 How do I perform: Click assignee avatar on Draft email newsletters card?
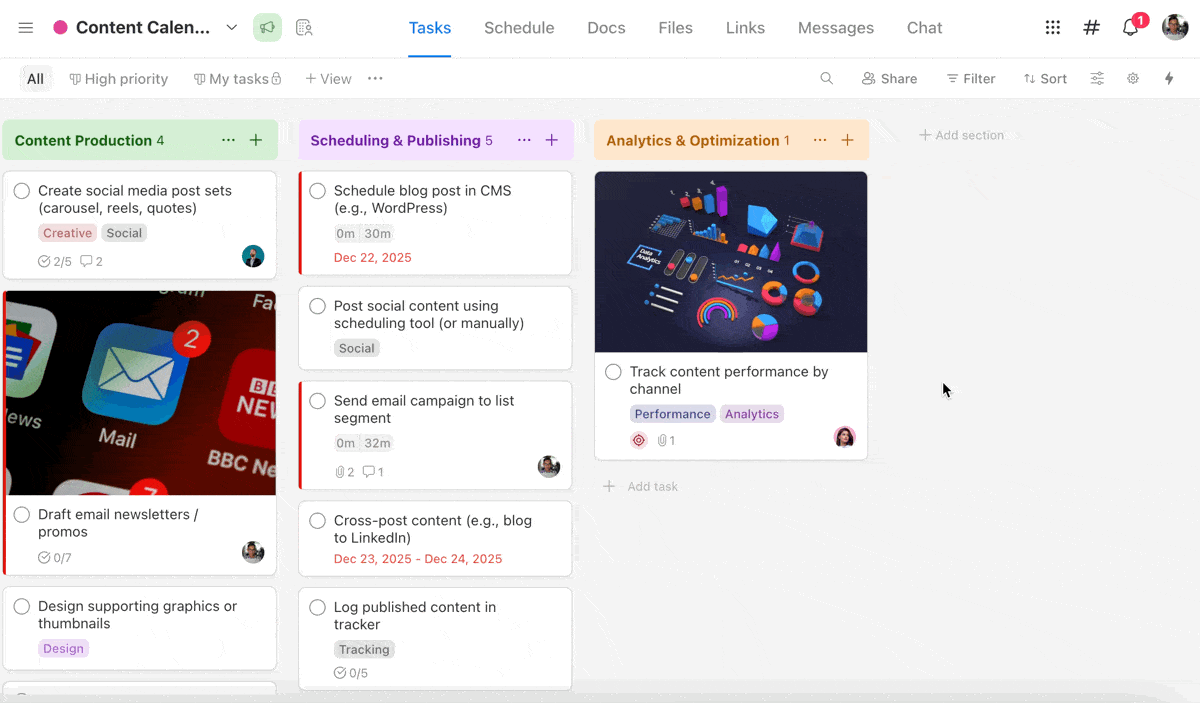(x=253, y=552)
